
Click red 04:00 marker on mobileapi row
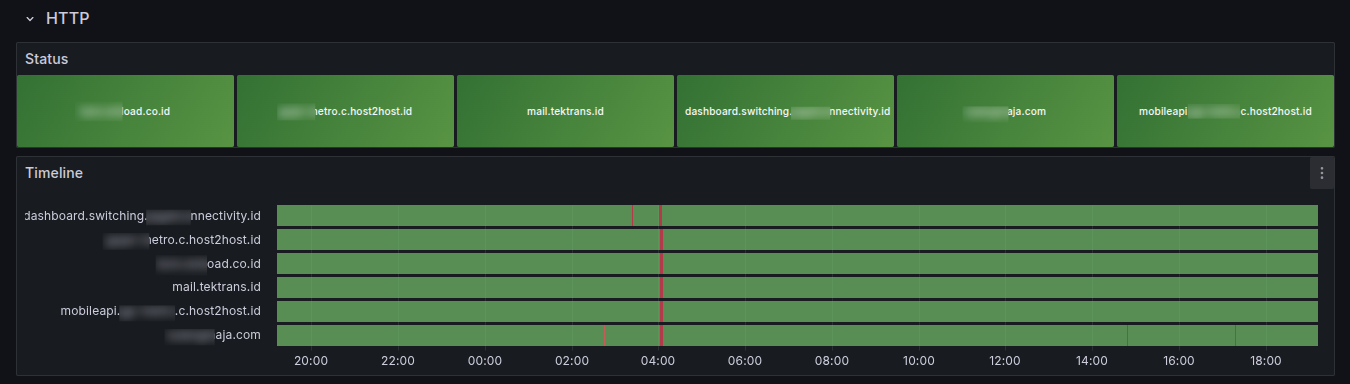tap(661, 311)
